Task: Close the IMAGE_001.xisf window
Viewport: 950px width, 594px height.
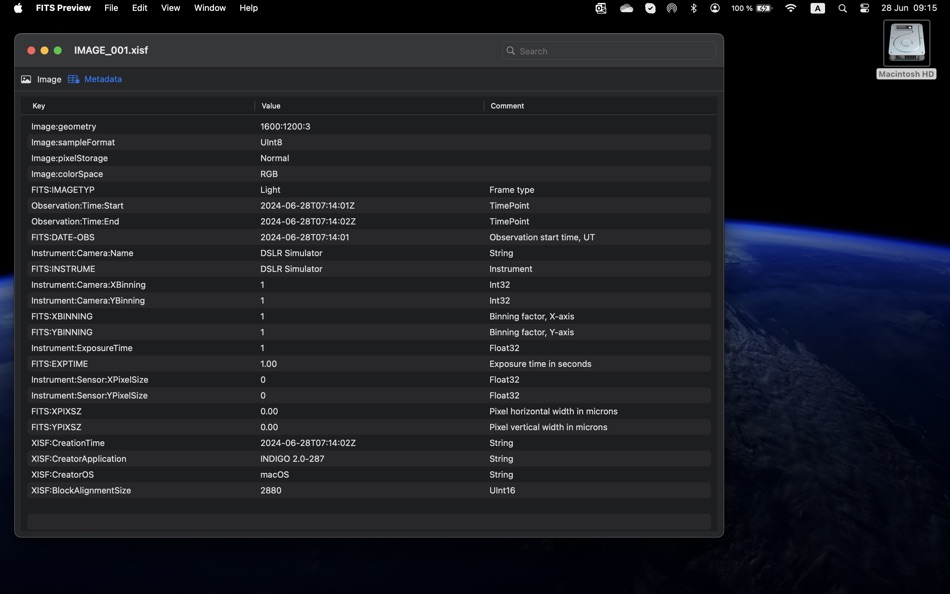Action: point(31,50)
